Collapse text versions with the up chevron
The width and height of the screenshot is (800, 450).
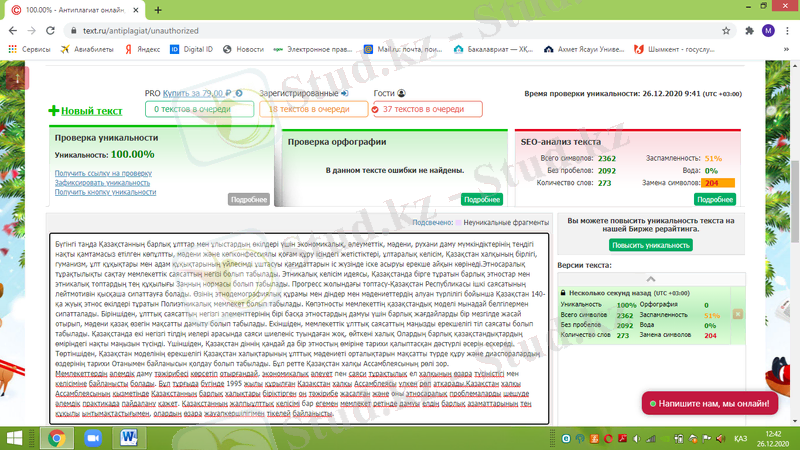pyautogui.click(x=651, y=279)
